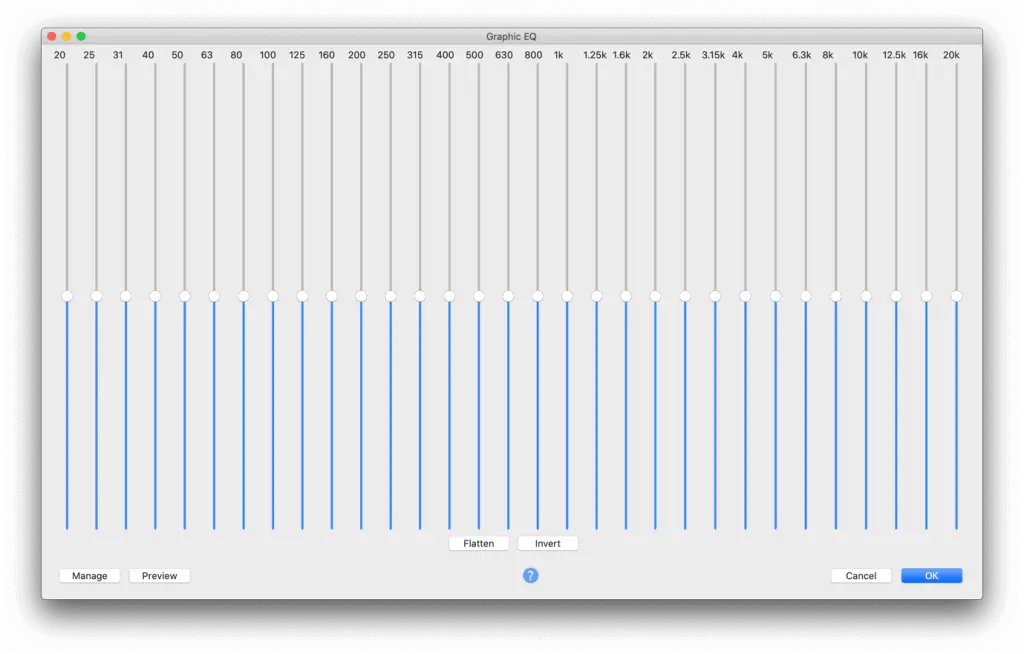
Task: Click the 6.3k slider handle
Action: pos(806,297)
